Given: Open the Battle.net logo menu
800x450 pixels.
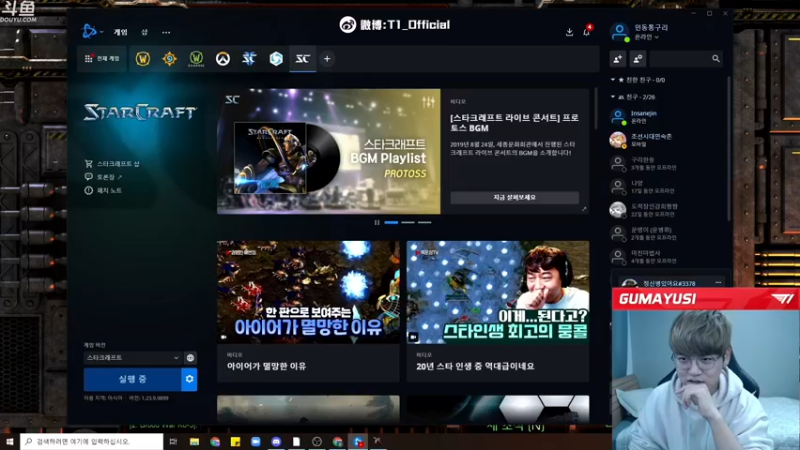Looking at the screenshot, I should pyautogui.click(x=92, y=32).
